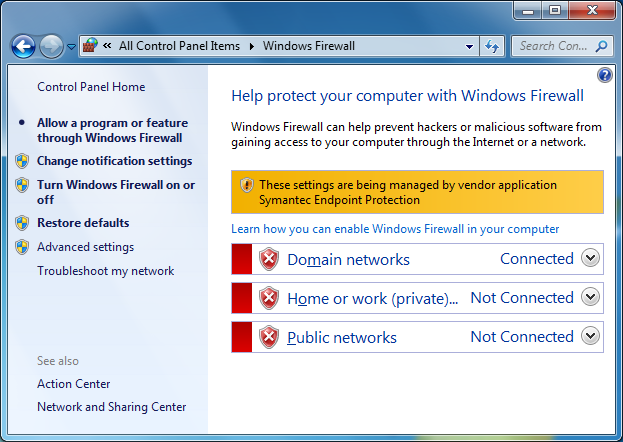Expand the Public networks chevron
This screenshot has height=442, width=623.
[590, 336]
